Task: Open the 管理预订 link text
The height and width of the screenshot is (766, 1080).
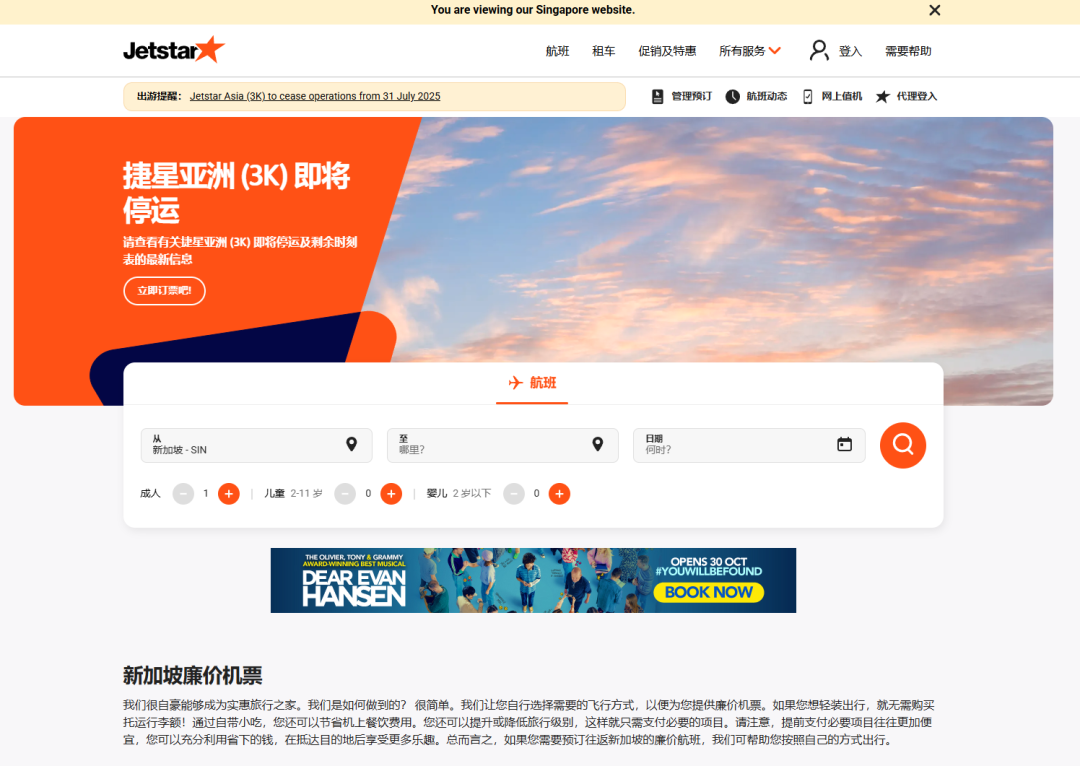Action: 692,96
